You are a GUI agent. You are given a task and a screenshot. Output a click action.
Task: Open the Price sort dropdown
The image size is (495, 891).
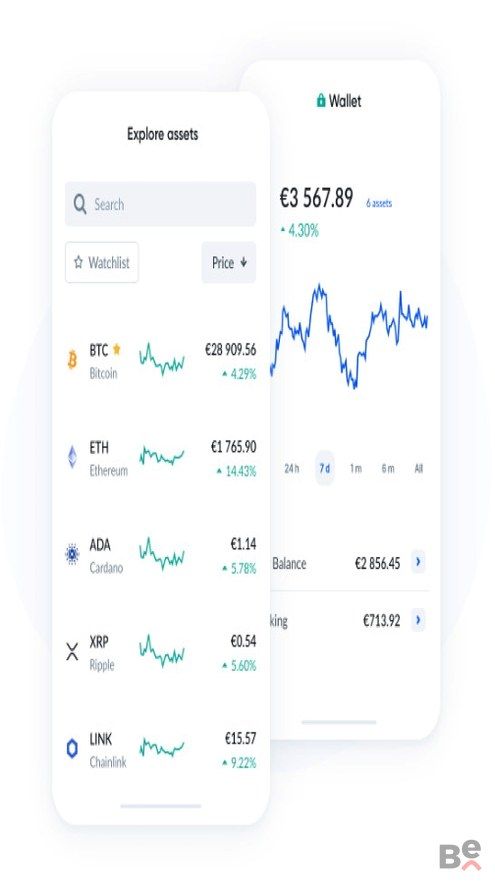tap(229, 263)
